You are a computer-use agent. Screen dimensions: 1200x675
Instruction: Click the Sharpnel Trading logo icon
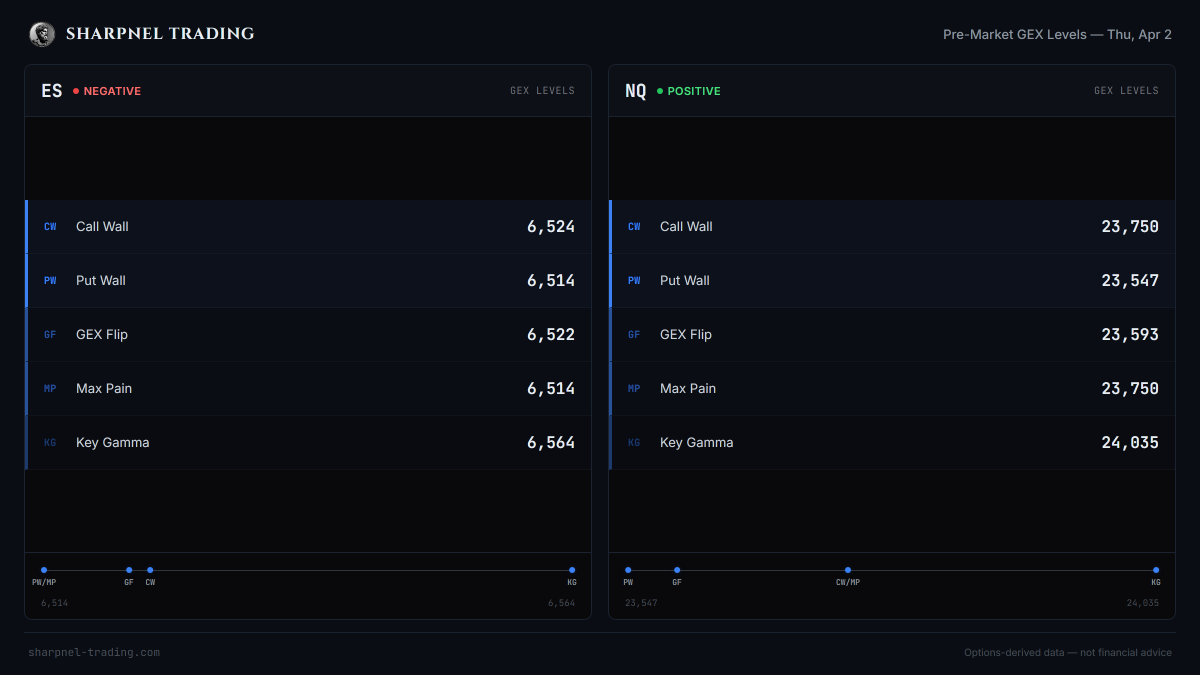[x=42, y=34]
